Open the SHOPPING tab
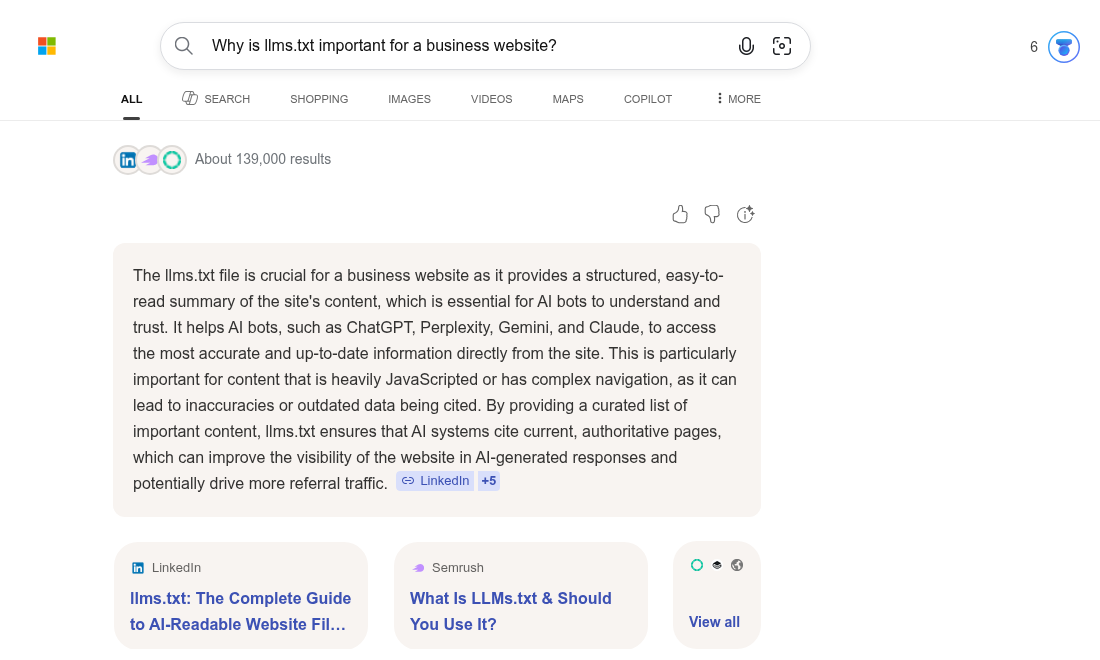The image size is (1100, 660). (319, 99)
